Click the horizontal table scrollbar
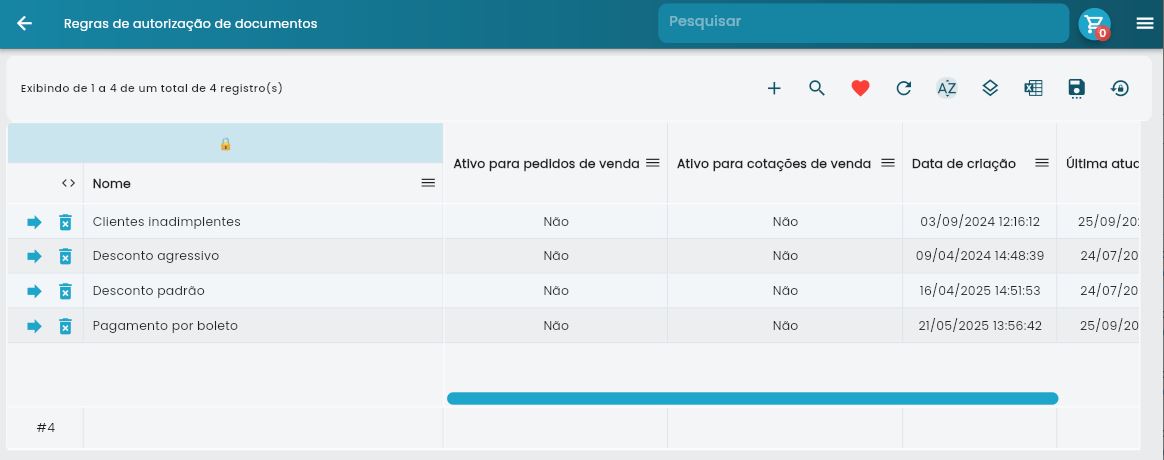The image size is (1164, 460). click(752, 398)
